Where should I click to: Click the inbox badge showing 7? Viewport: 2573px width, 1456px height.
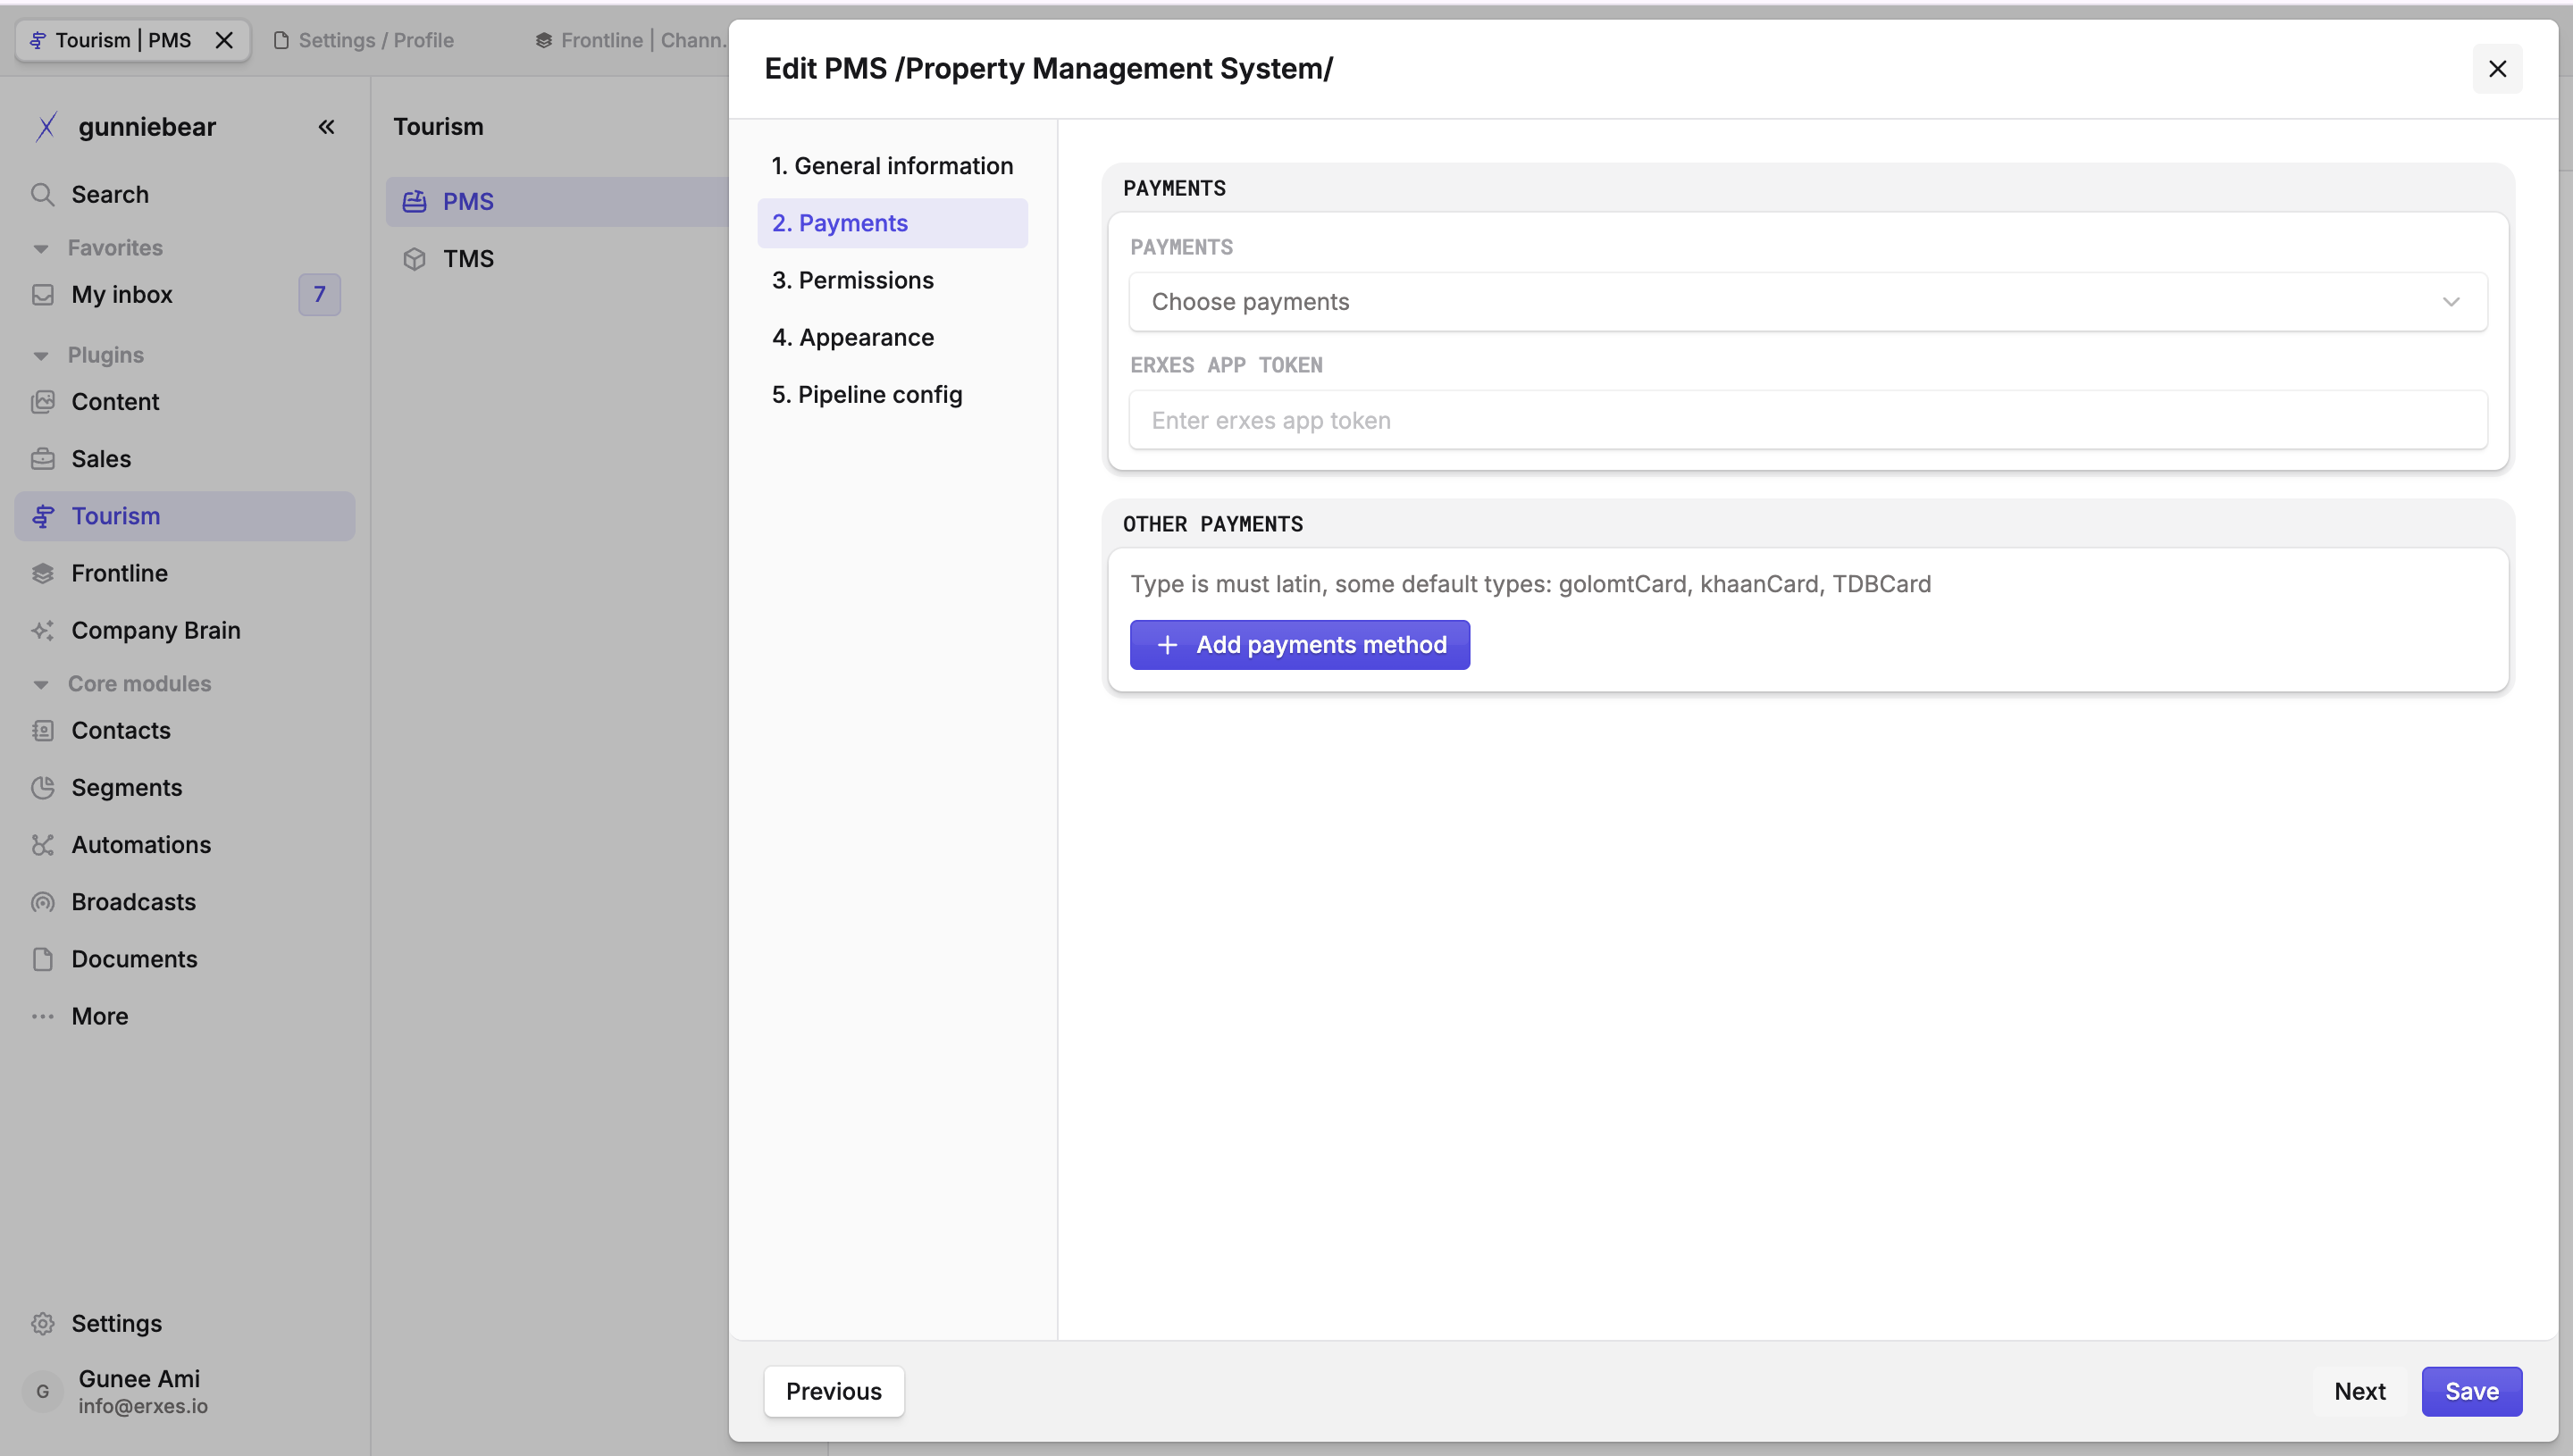(x=319, y=294)
